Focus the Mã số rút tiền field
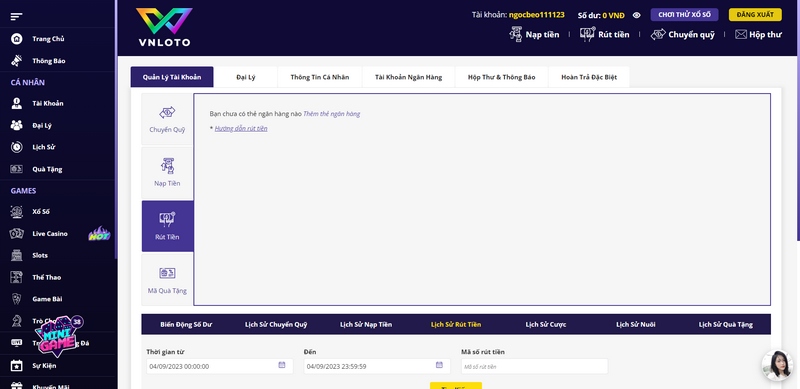Viewport: 800px width, 389px height. (x=534, y=366)
